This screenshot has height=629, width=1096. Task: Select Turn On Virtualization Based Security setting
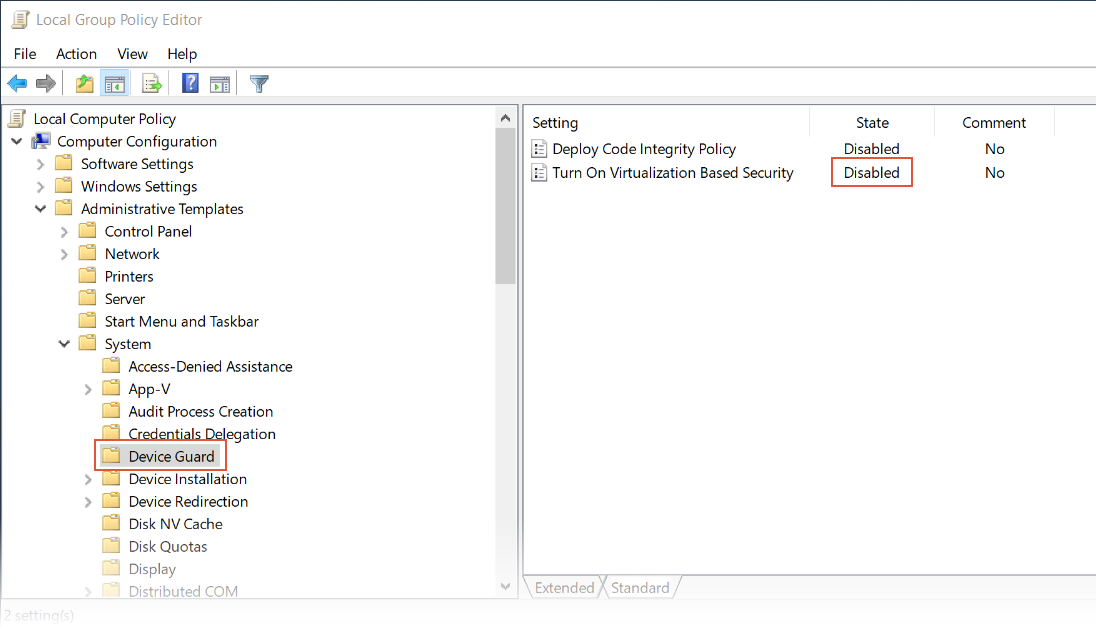pyautogui.click(x=672, y=173)
